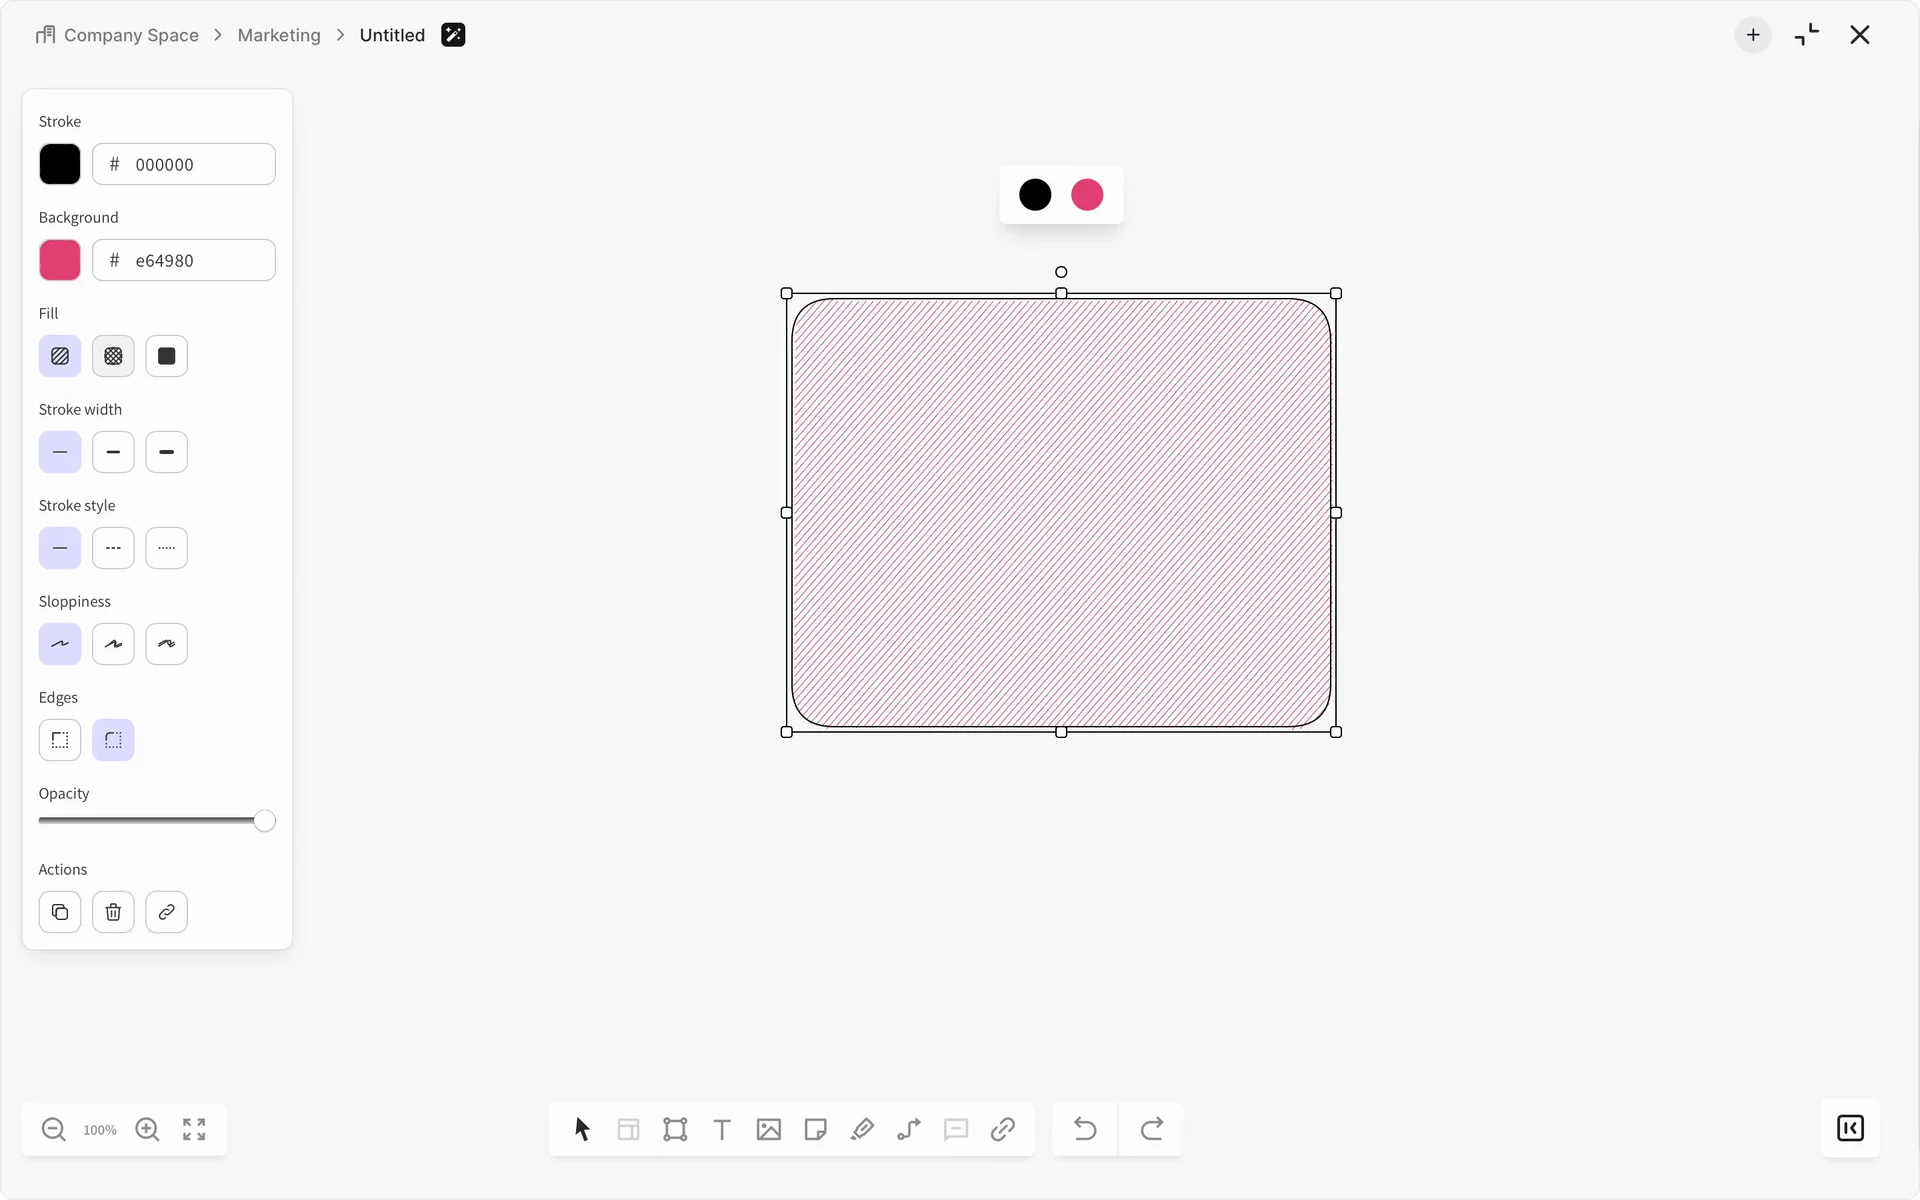
Task: Choose the cross-hatch fill option
Action: pos(113,356)
